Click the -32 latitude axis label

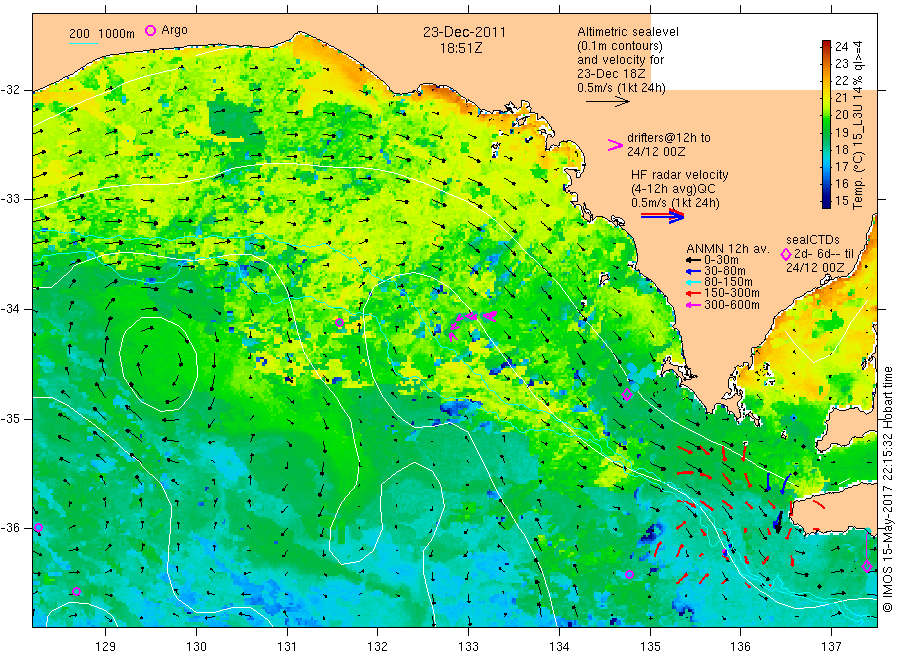point(11,90)
